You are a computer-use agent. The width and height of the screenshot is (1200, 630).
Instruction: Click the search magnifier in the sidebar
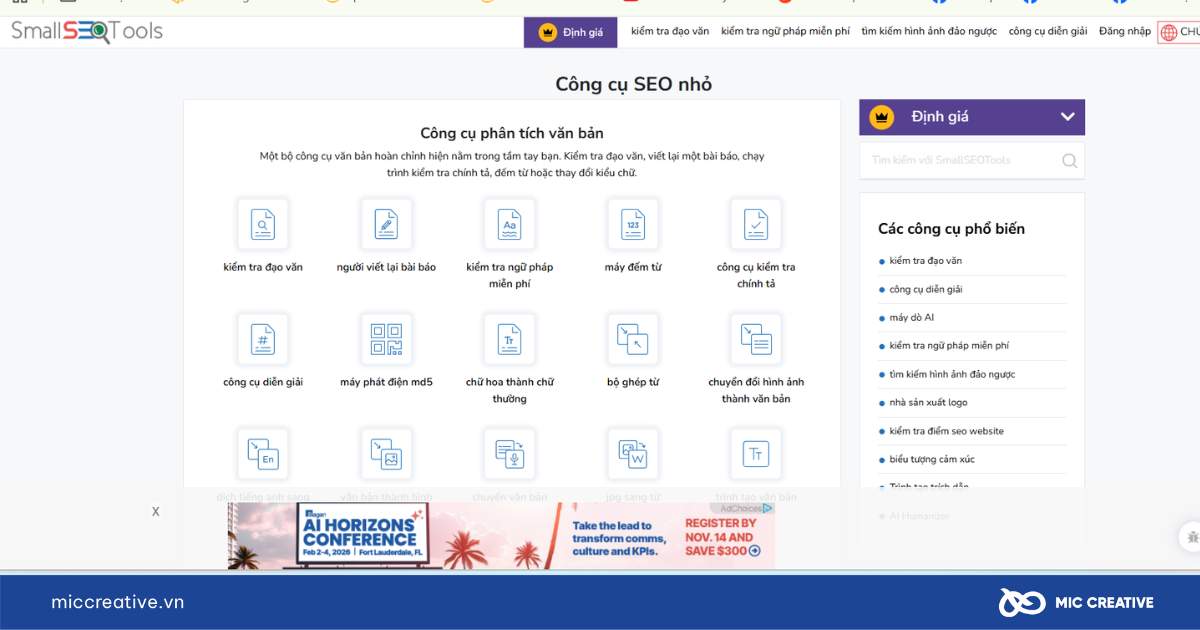click(1069, 160)
